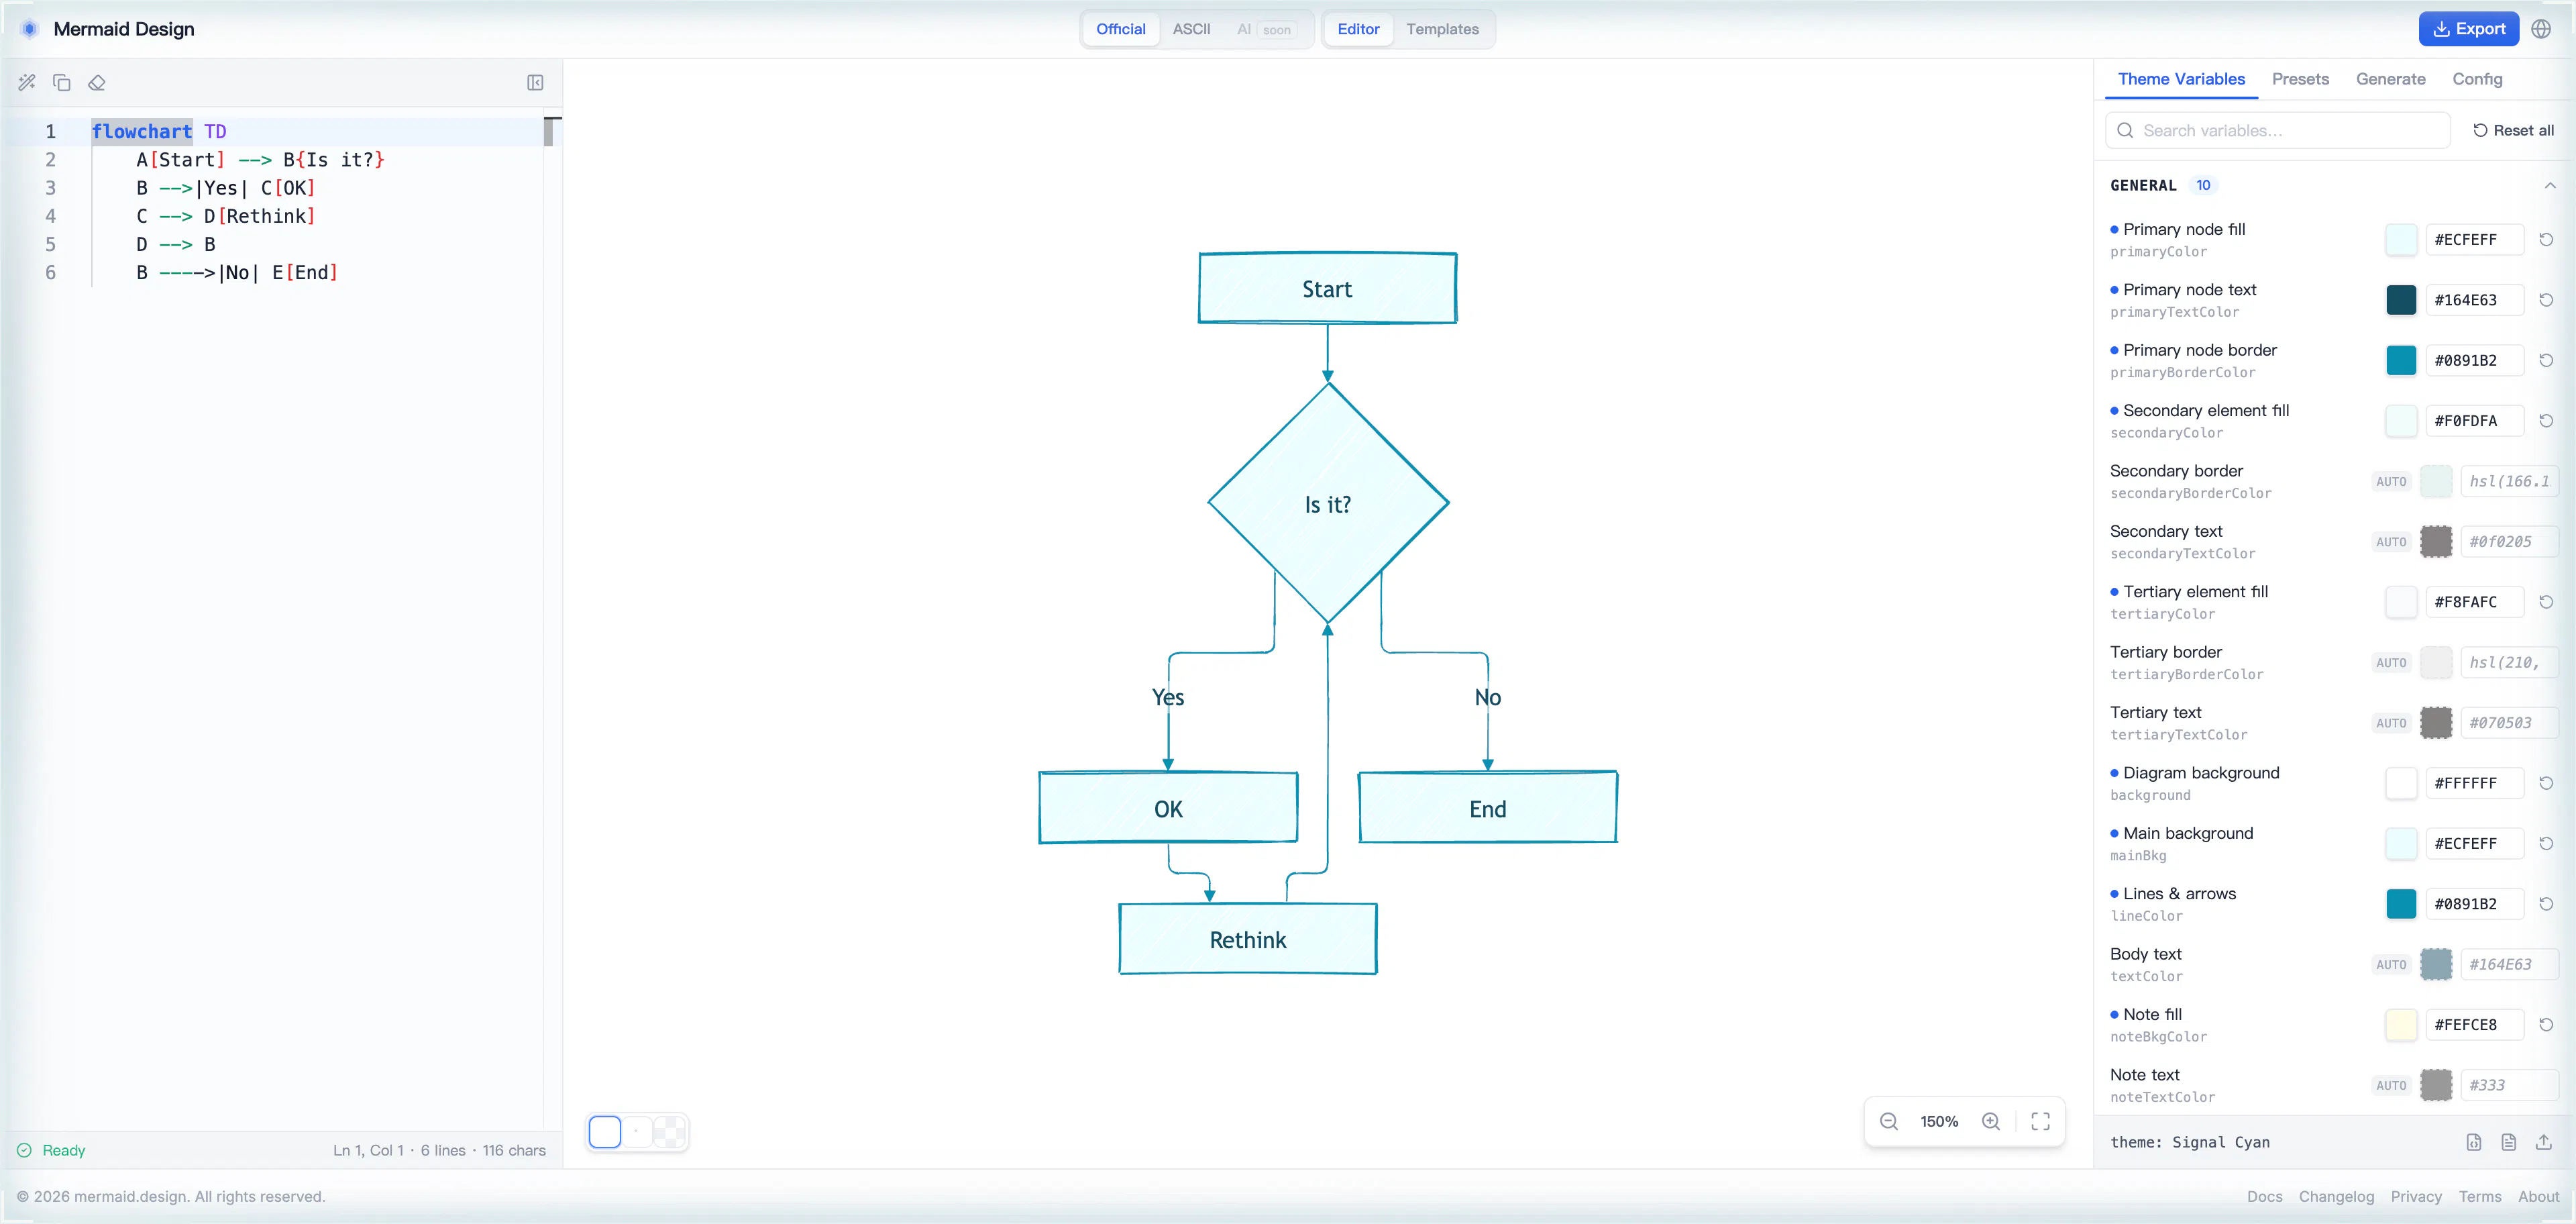Copy the diagram code with the copy icon
Viewport: 2576px width, 1224px height.
click(62, 83)
